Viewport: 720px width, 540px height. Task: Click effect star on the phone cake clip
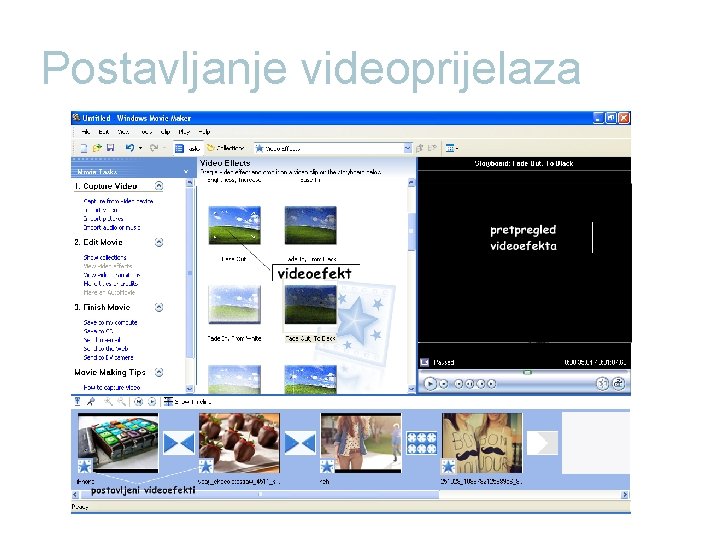coord(84,467)
